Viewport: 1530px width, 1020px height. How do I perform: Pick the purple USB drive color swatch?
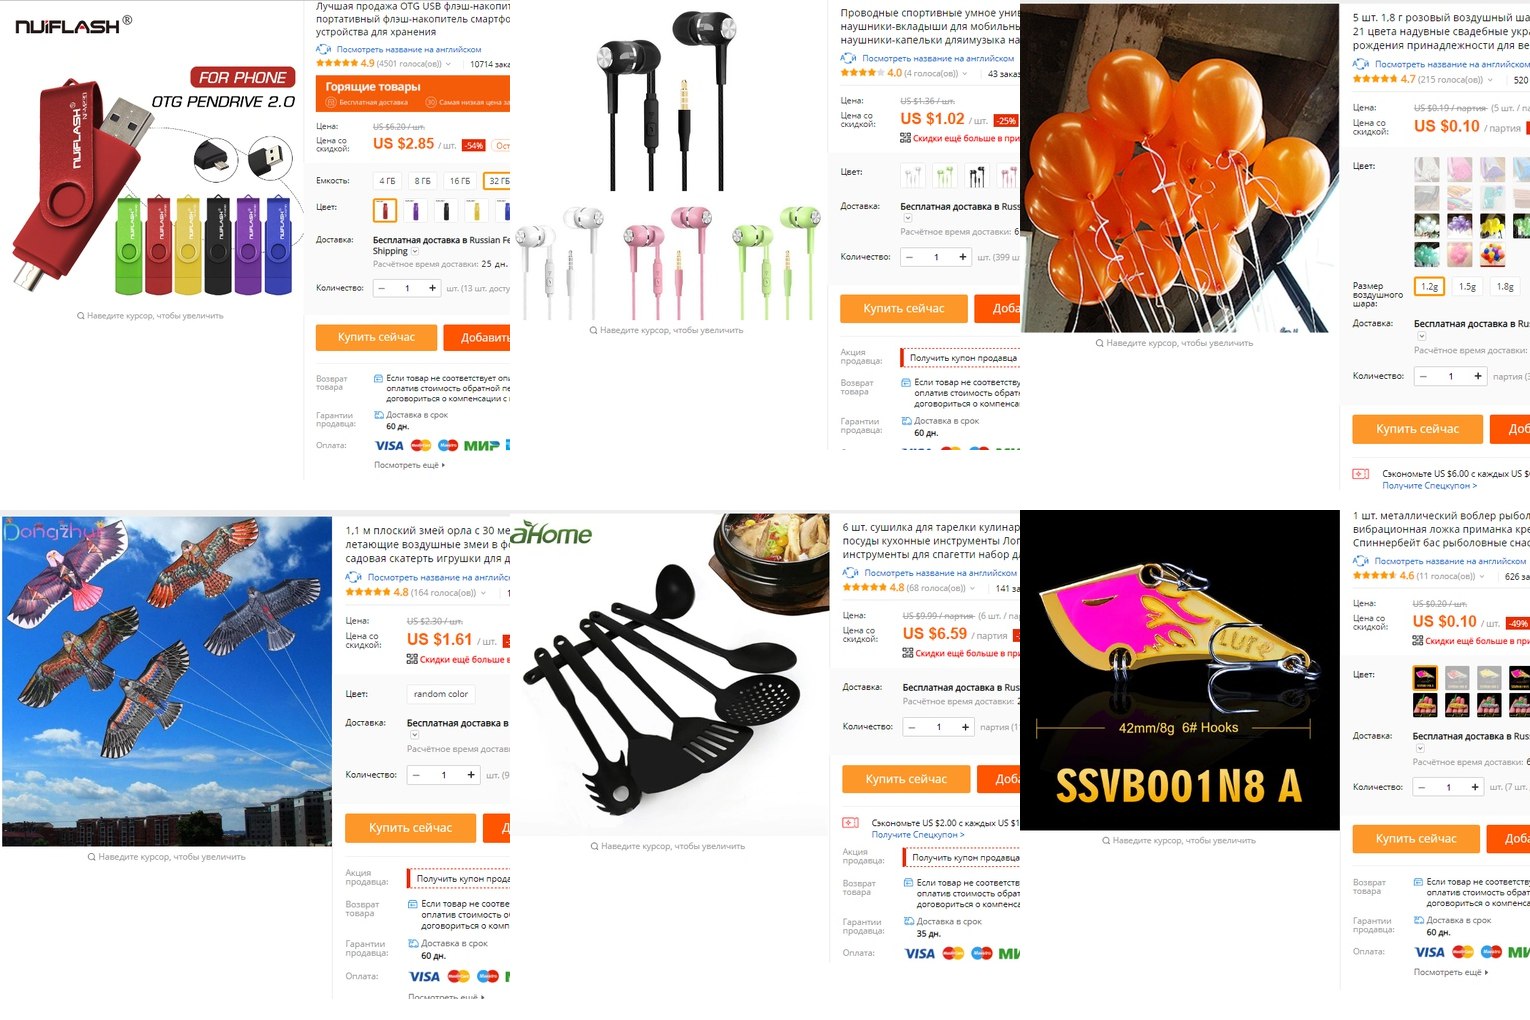[x=415, y=211]
